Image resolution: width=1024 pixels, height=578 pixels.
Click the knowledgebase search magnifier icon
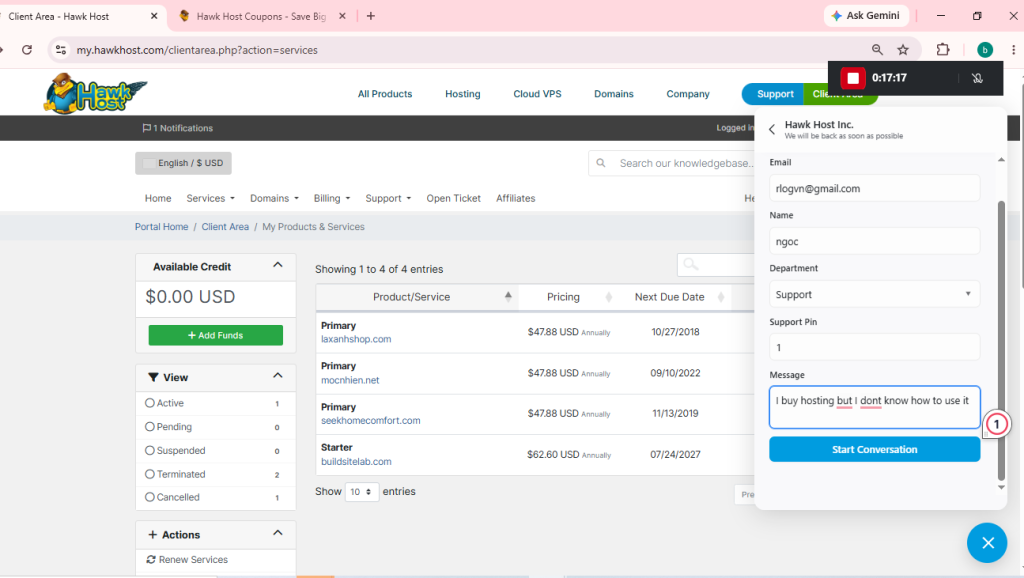[x=601, y=163]
